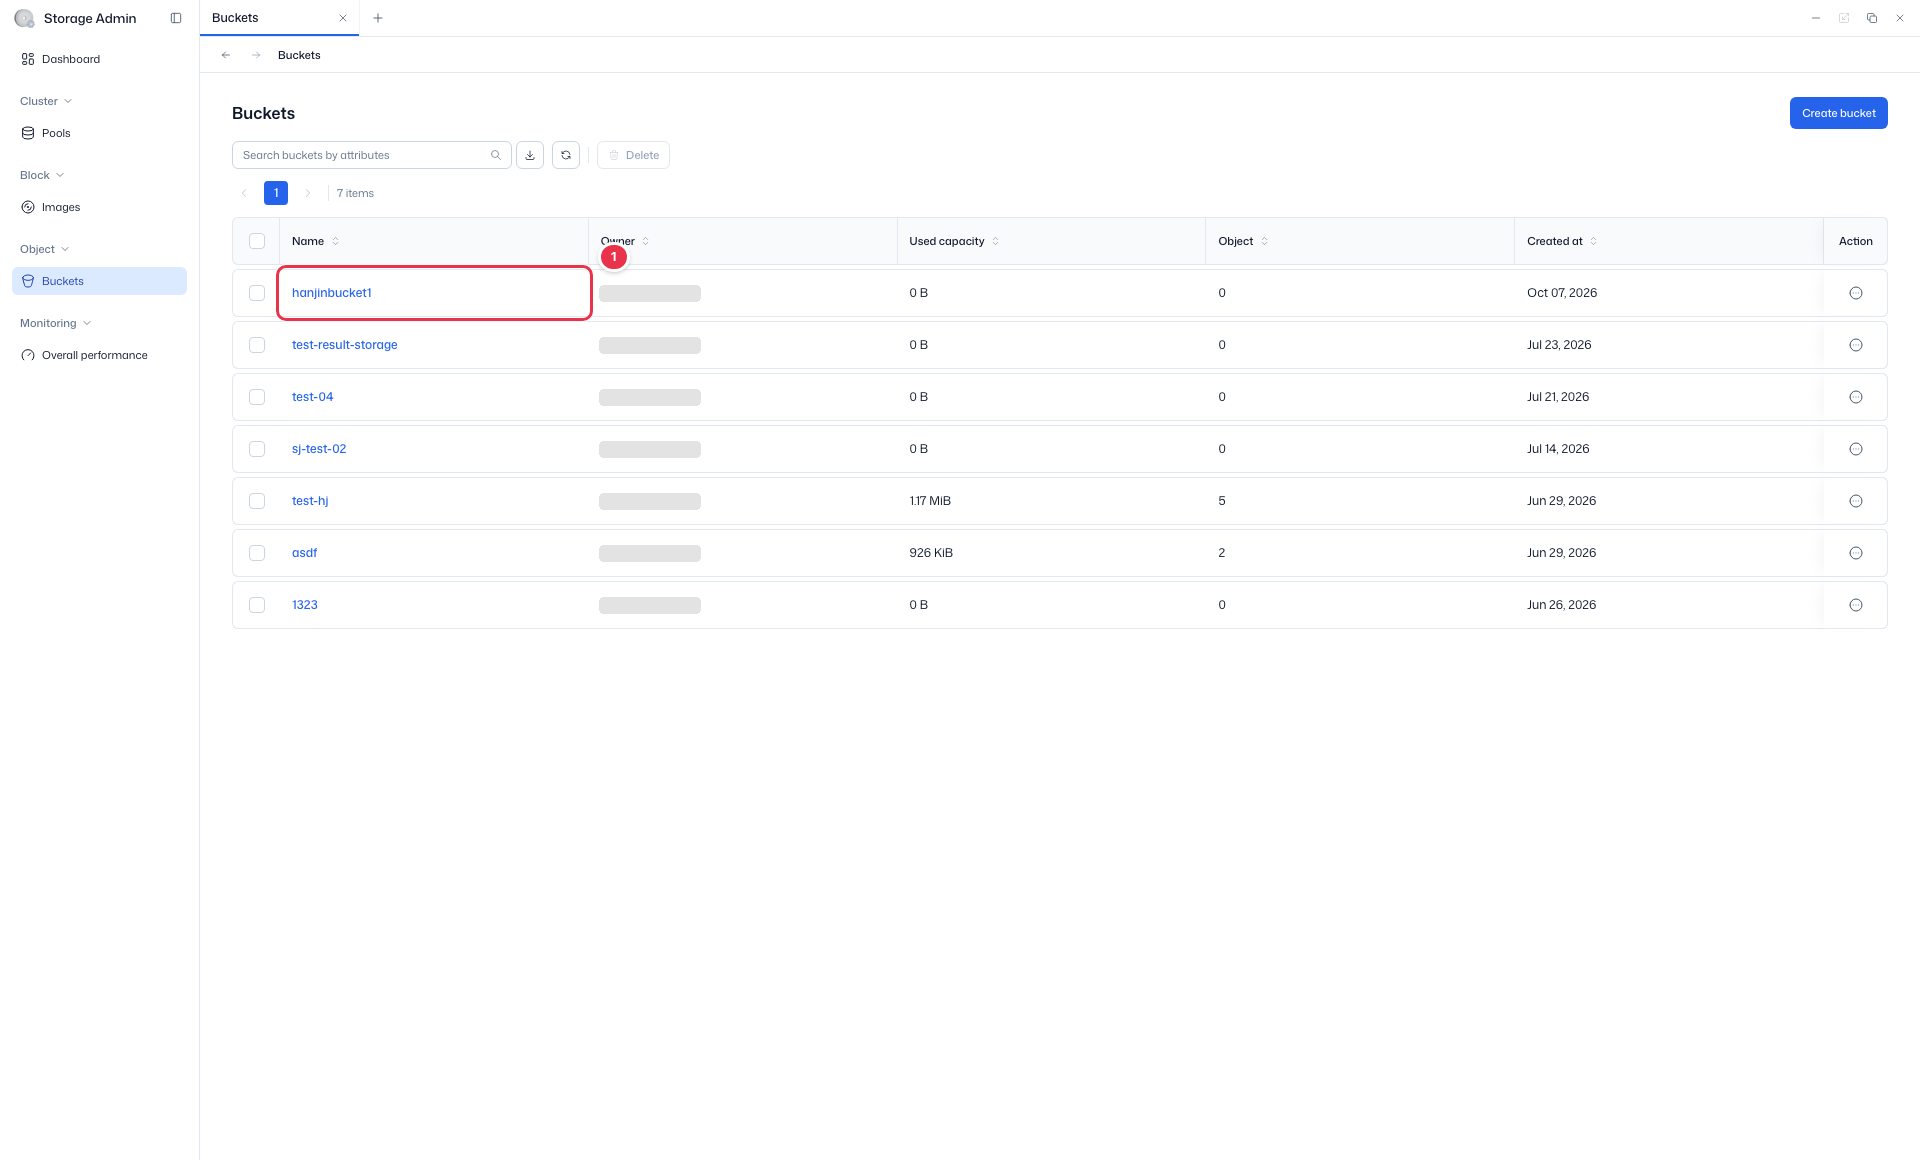Open action menu for test-04 row
The height and width of the screenshot is (1160, 1920).
pyautogui.click(x=1856, y=397)
